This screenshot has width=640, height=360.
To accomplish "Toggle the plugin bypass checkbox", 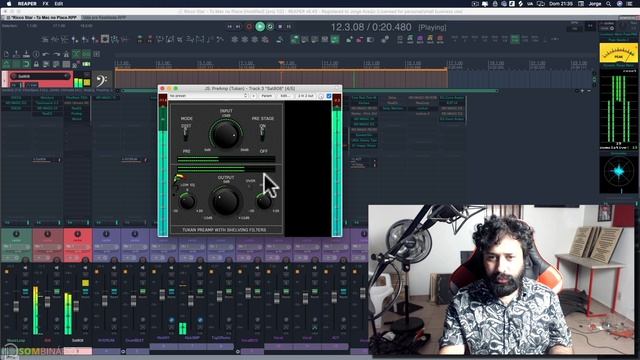I will [329, 96].
